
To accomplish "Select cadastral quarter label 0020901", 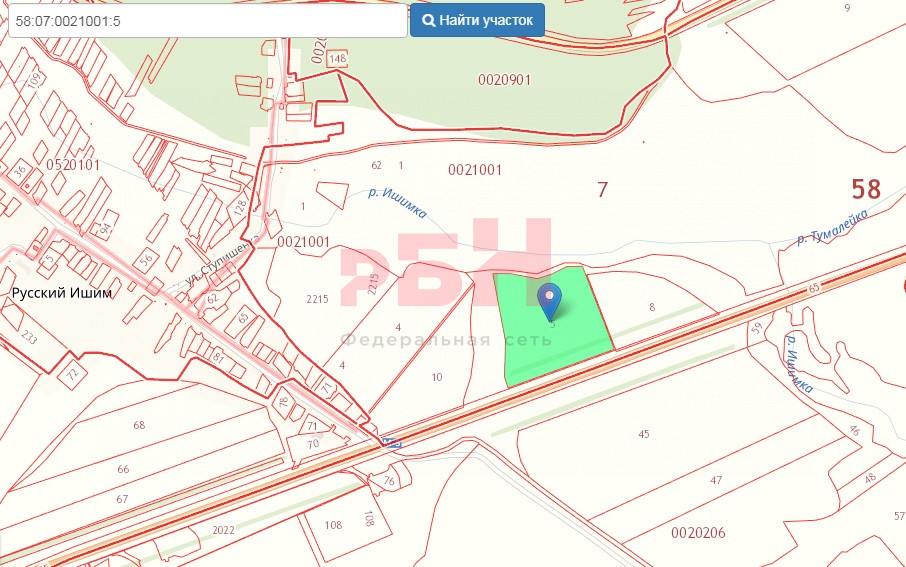I will click(503, 78).
